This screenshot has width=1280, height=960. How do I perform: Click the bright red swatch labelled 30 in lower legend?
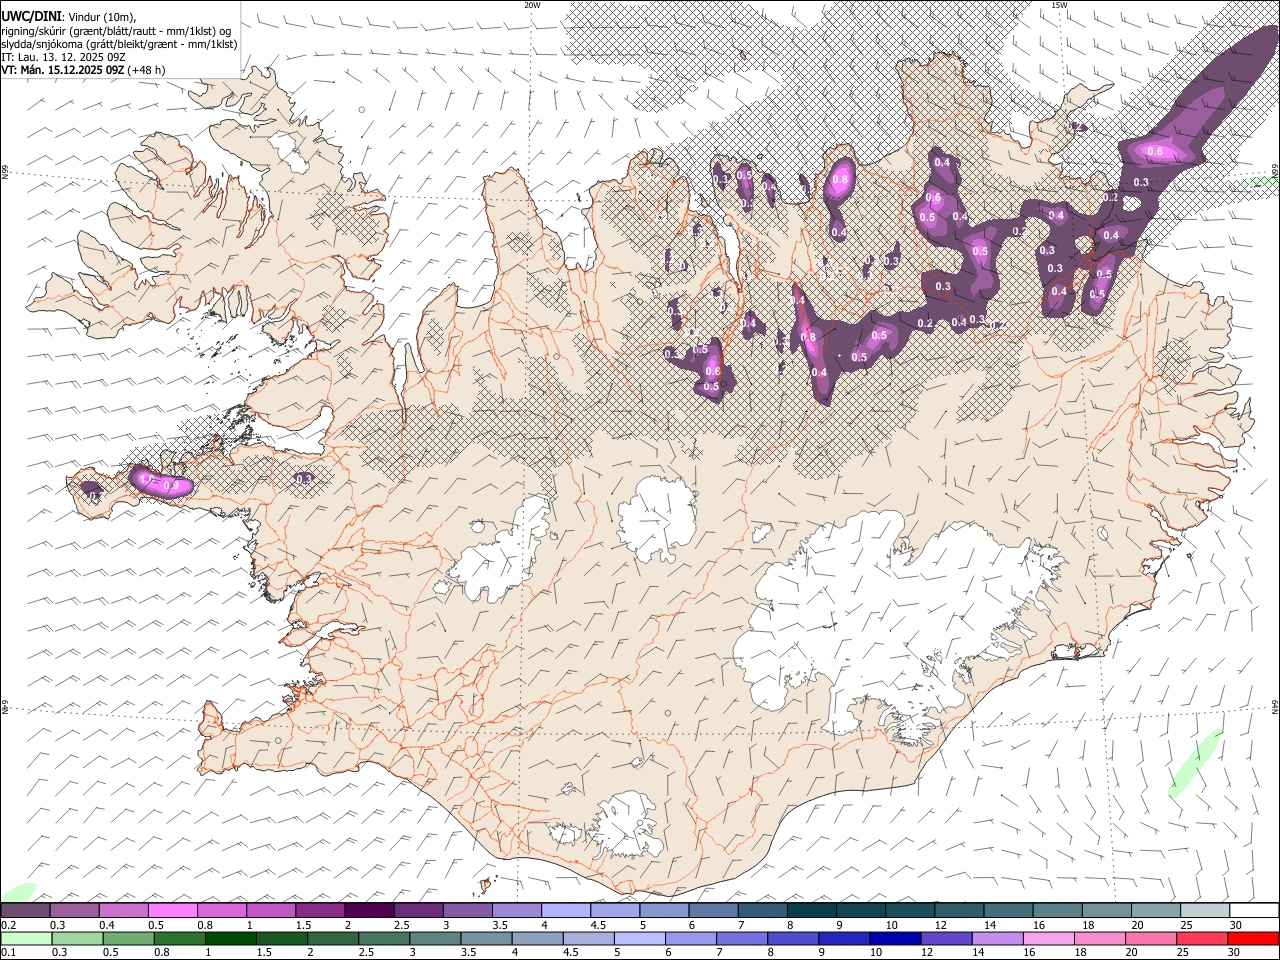point(1252,939)
